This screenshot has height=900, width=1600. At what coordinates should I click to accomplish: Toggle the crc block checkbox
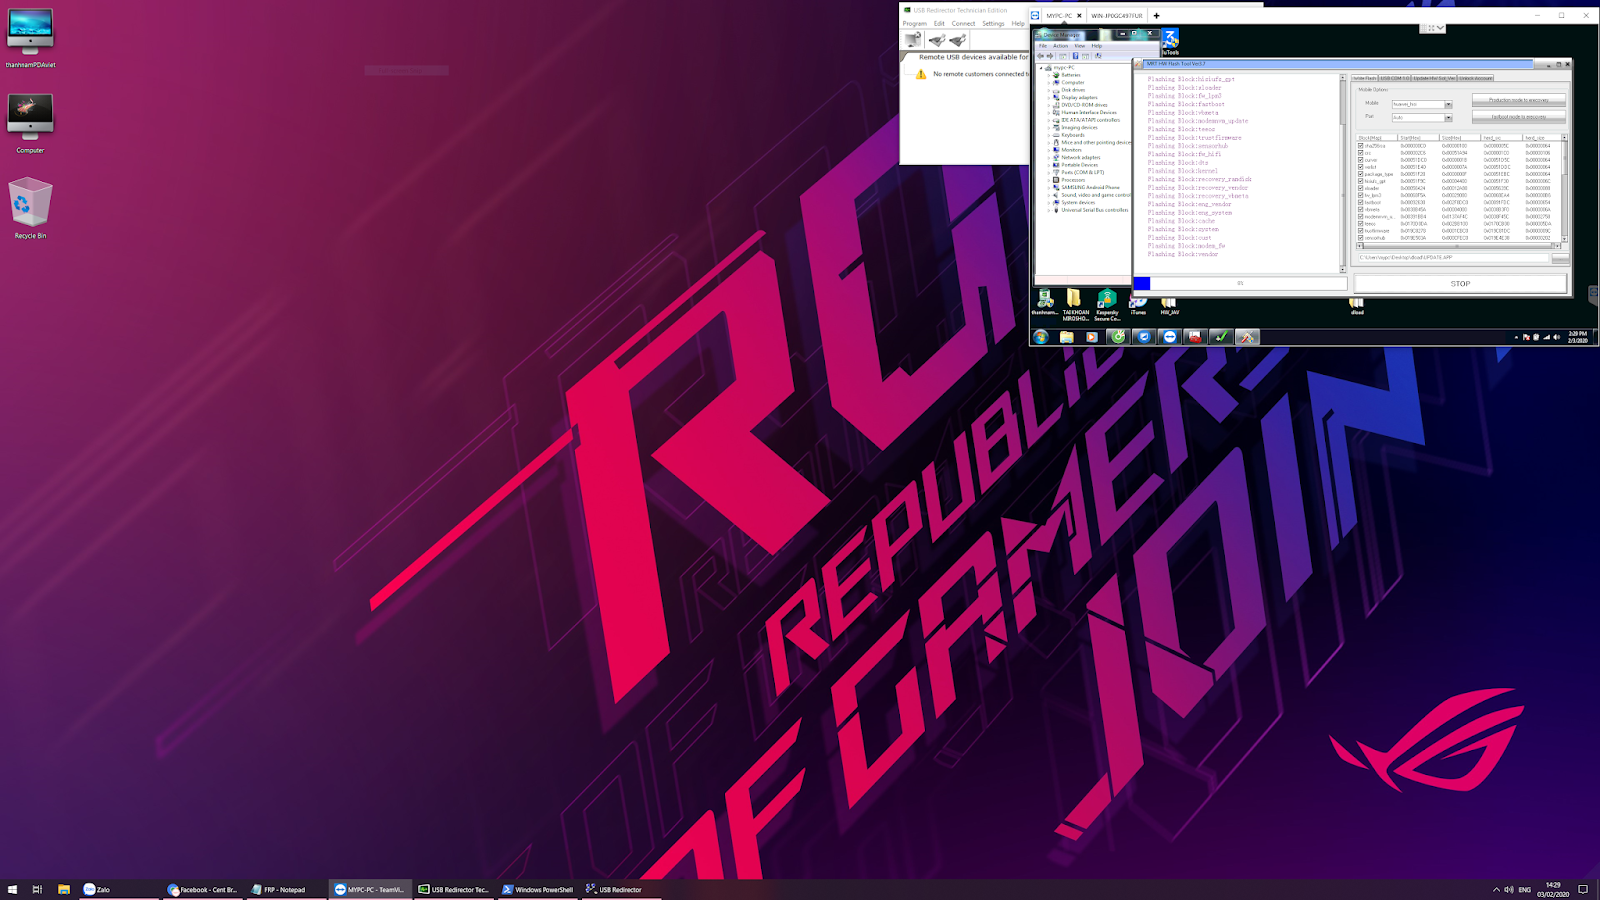point(1361,153)
